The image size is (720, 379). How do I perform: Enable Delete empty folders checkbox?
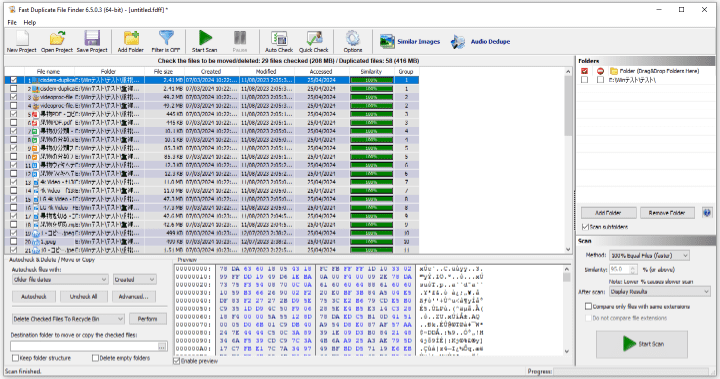coord(95,358)
